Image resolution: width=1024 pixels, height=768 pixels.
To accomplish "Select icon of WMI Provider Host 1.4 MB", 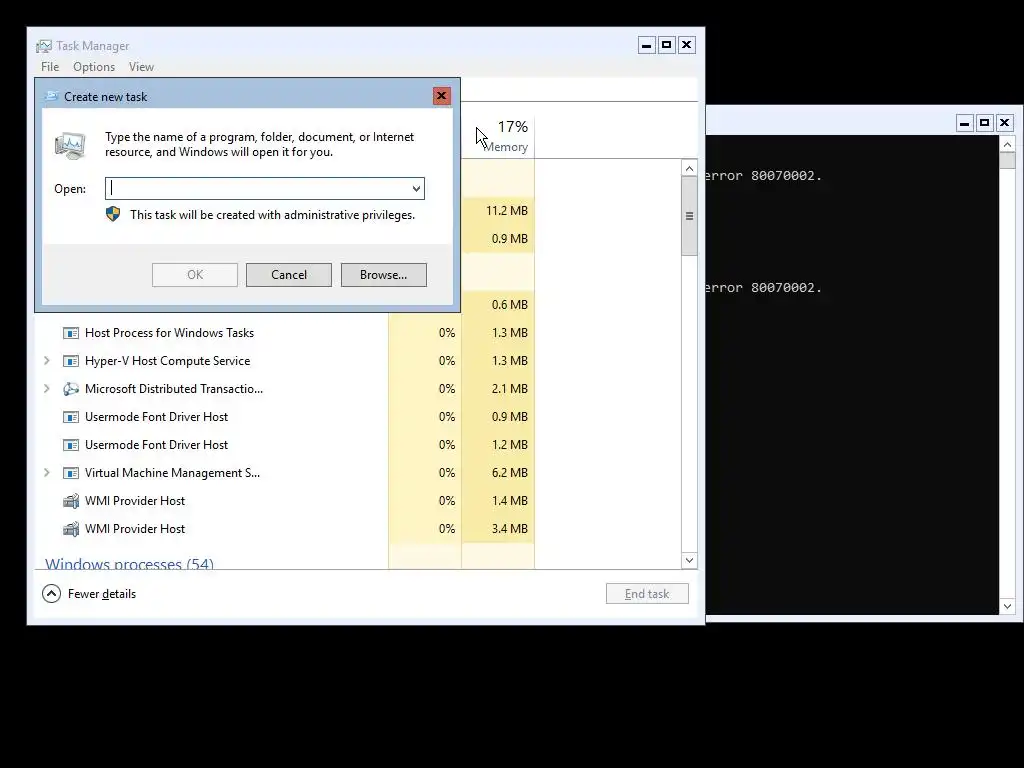I will click(x=71, y=501).
